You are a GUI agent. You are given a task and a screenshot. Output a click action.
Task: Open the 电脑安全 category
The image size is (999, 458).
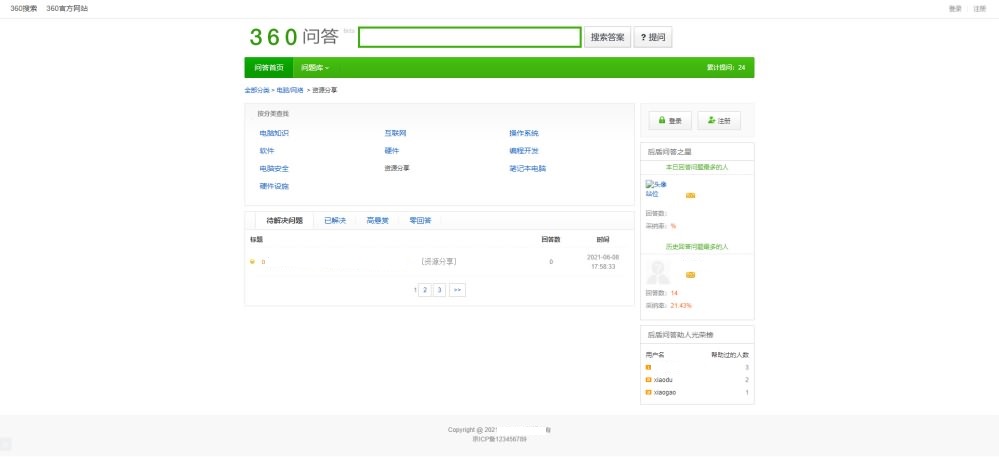(x=274, y=169)
